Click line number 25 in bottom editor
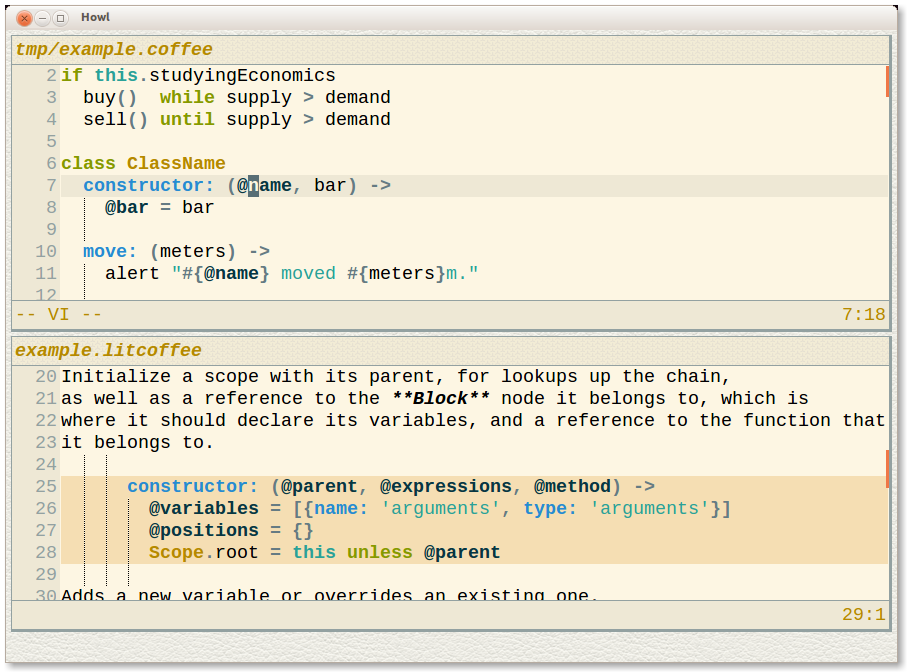 46,486
